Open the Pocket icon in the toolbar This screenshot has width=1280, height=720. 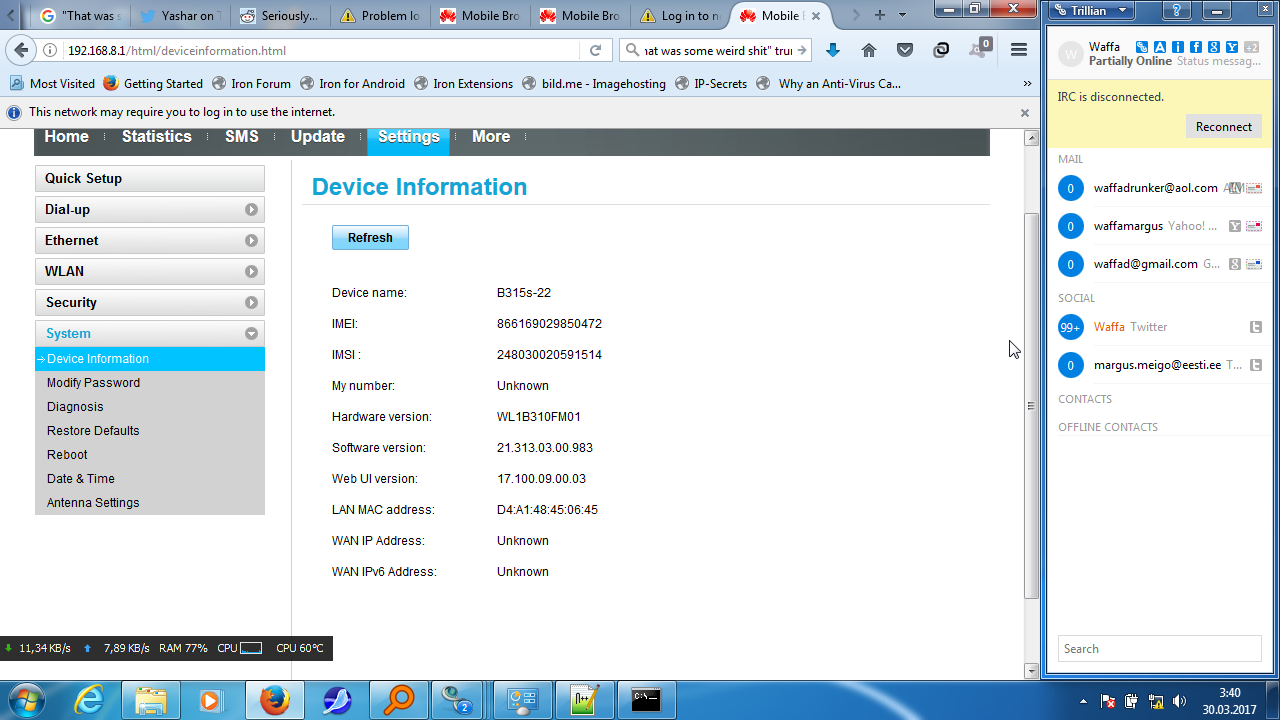click(x=904, y=50)
